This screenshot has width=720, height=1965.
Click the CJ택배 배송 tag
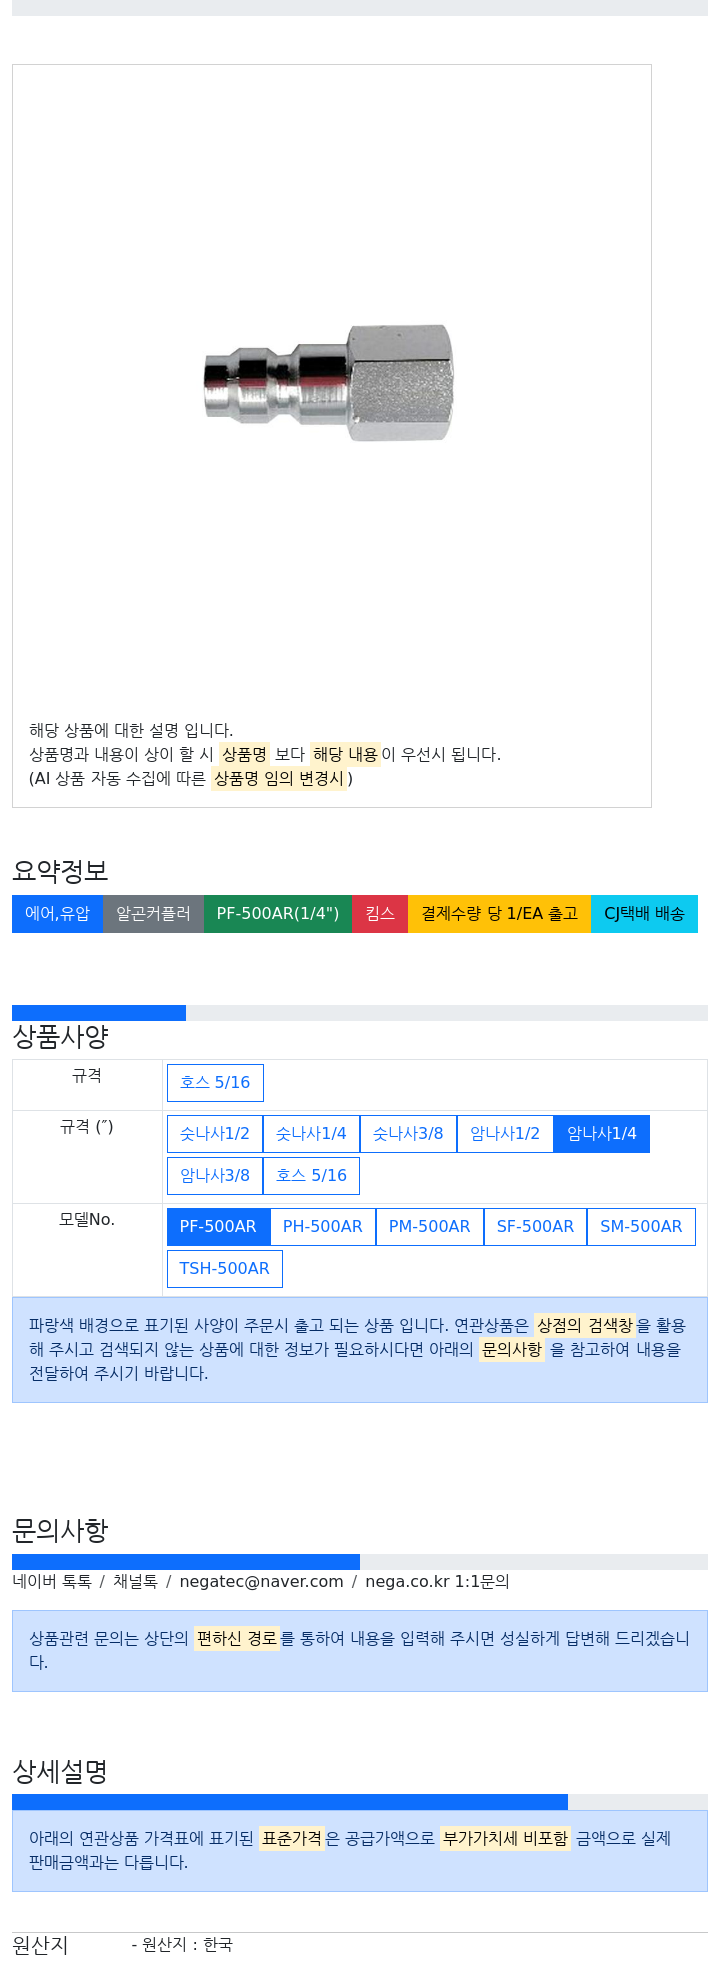coord(644,914)
